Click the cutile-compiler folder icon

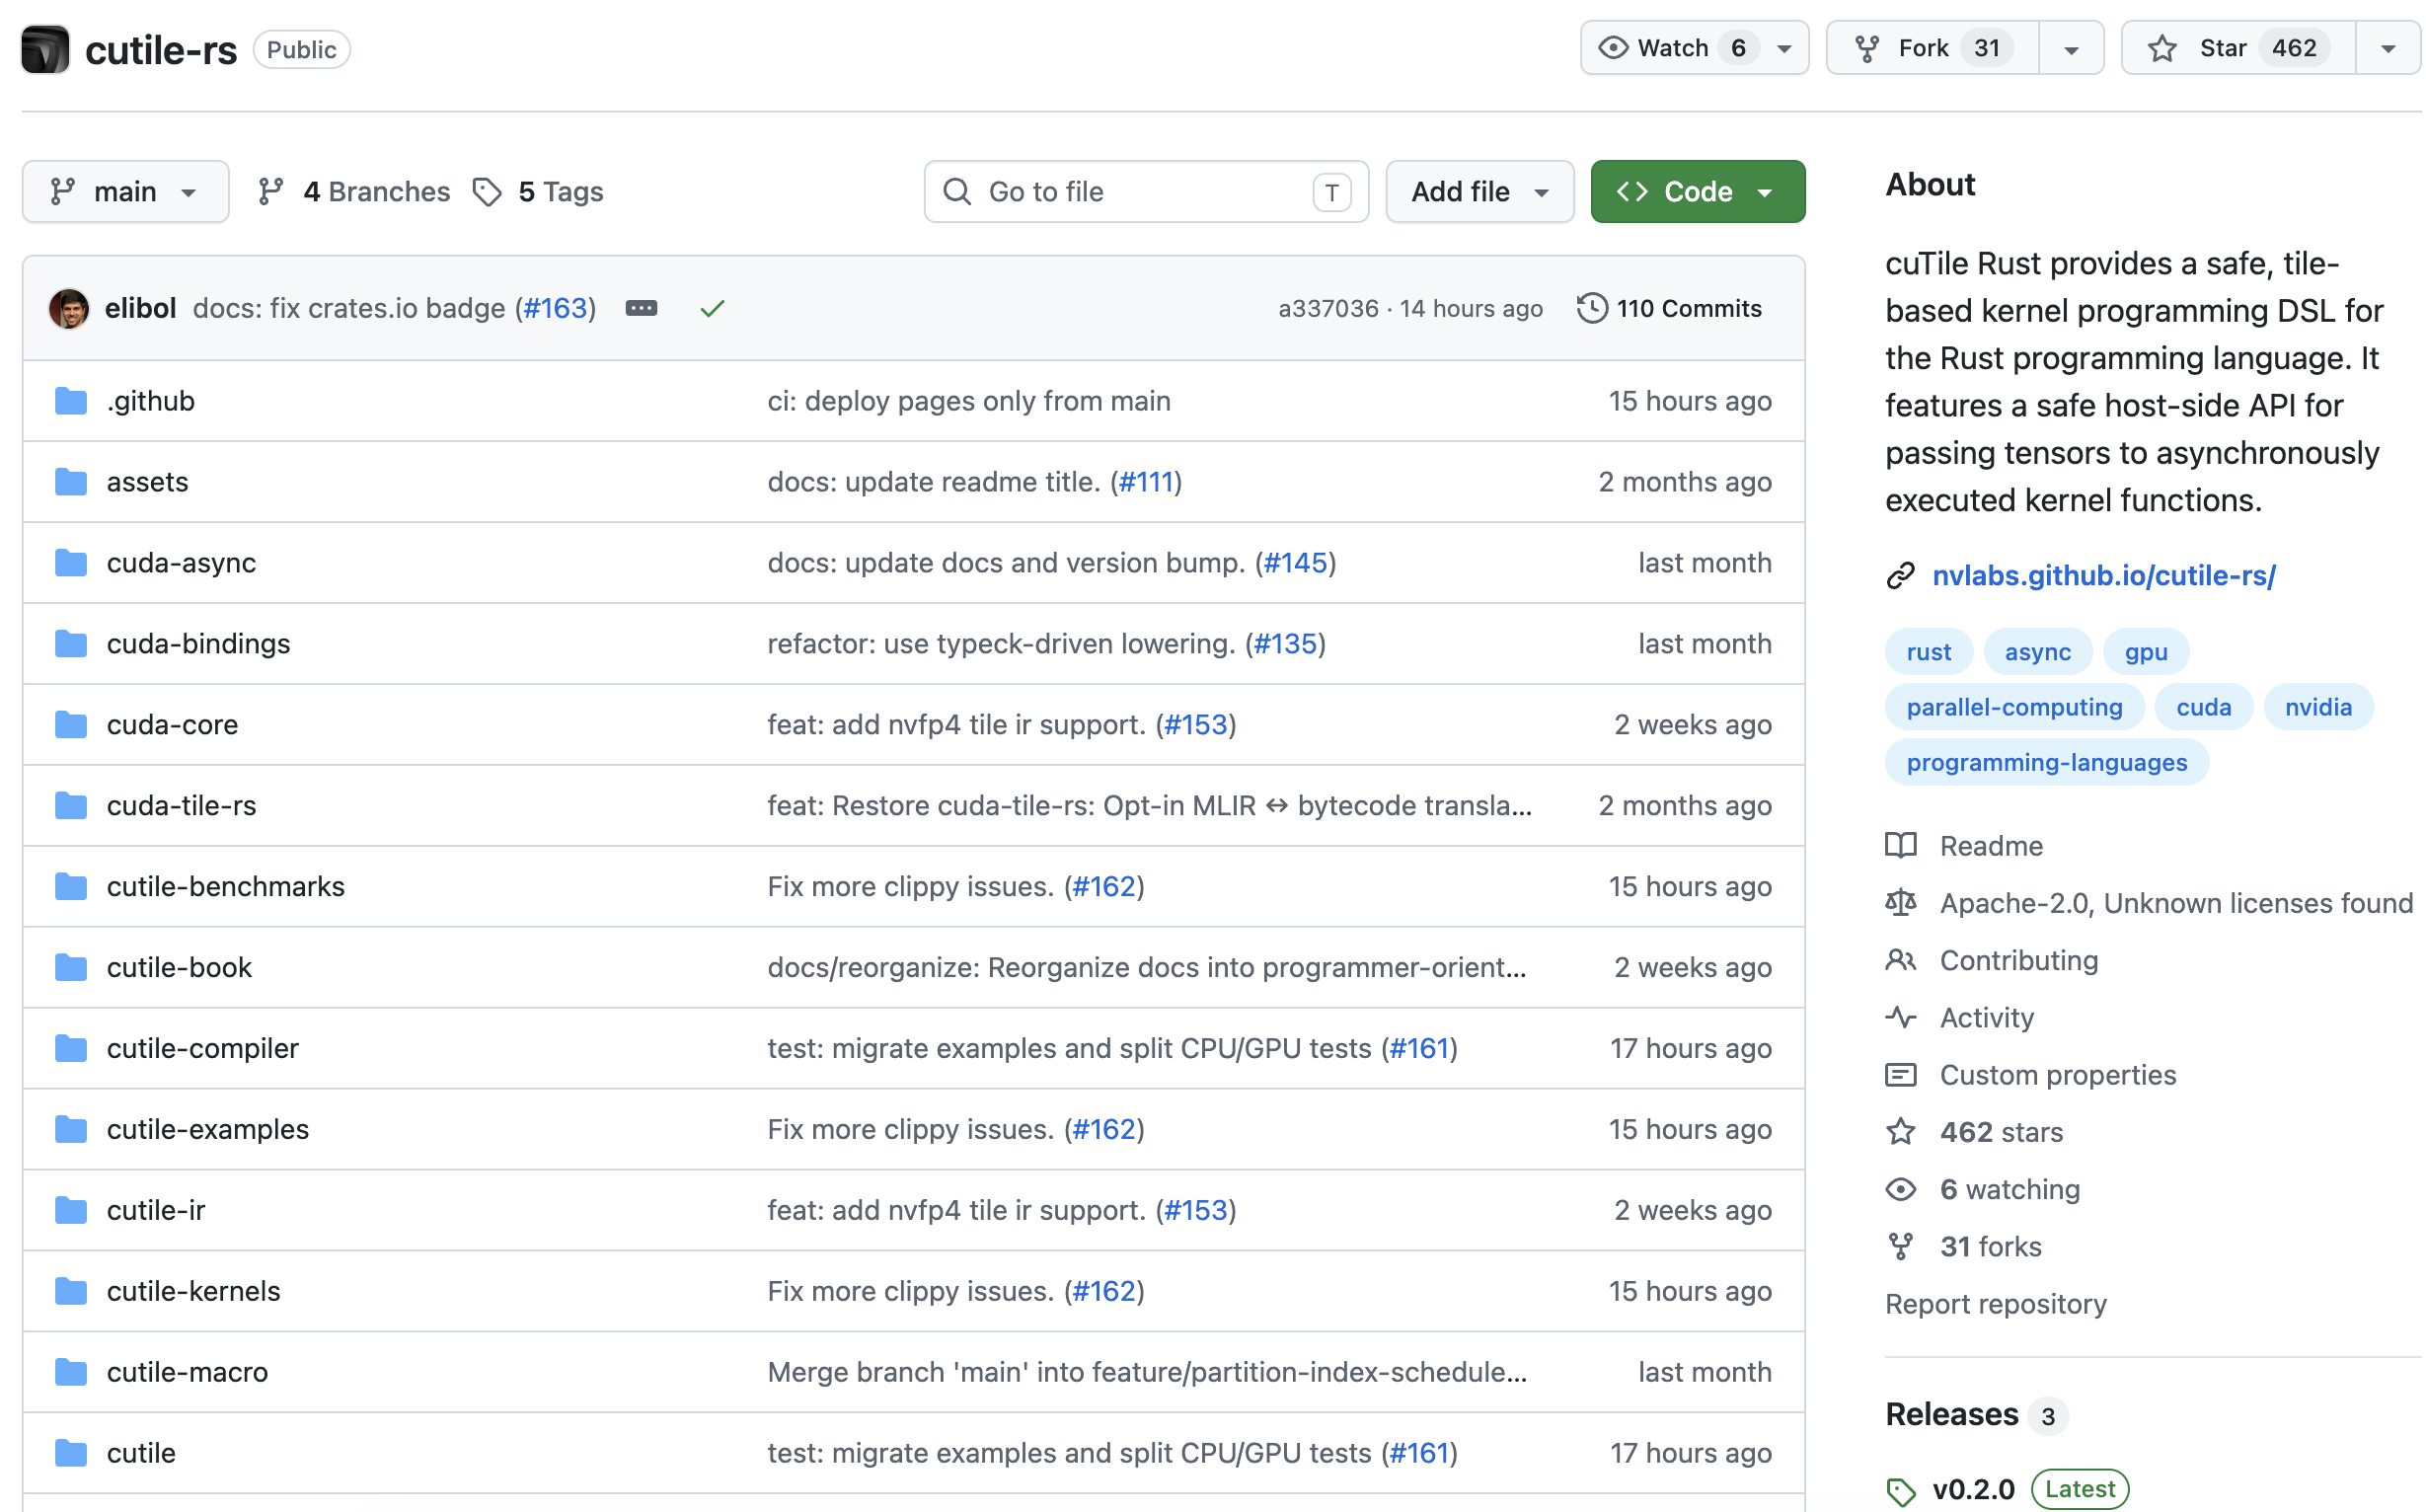[71, 1049]
